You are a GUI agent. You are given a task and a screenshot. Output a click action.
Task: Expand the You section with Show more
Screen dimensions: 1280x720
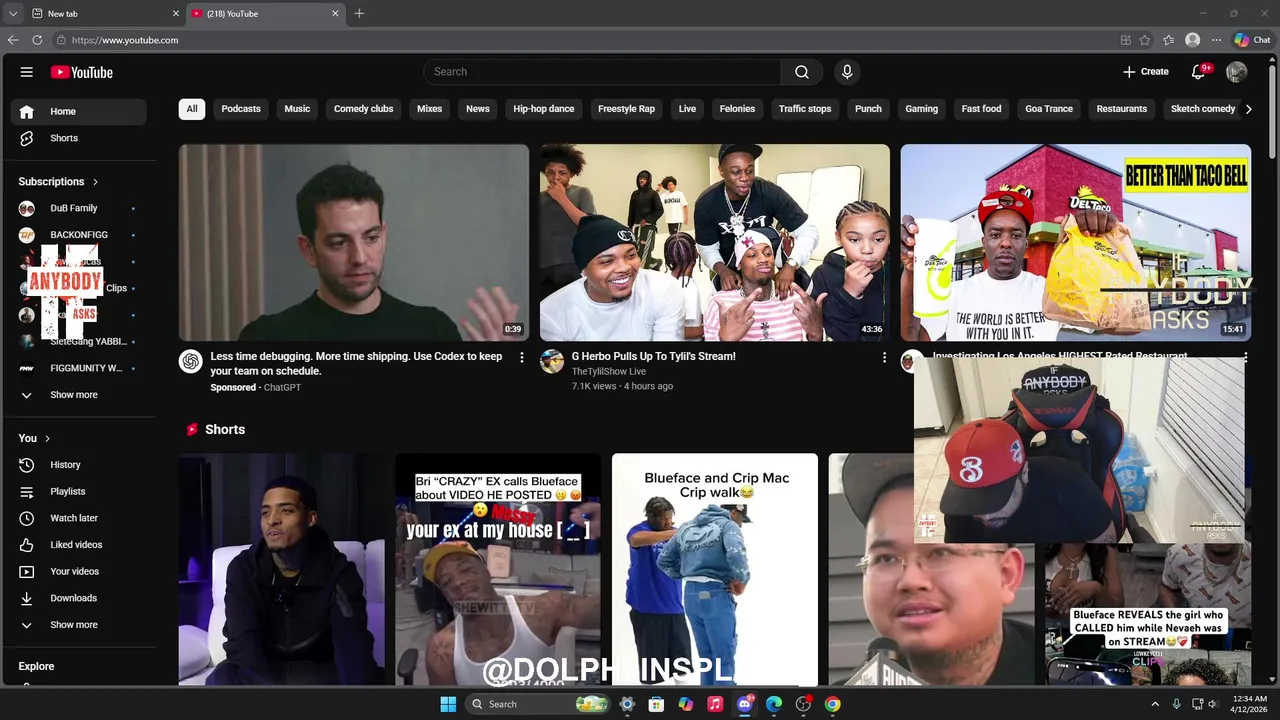tap(79, 625)
